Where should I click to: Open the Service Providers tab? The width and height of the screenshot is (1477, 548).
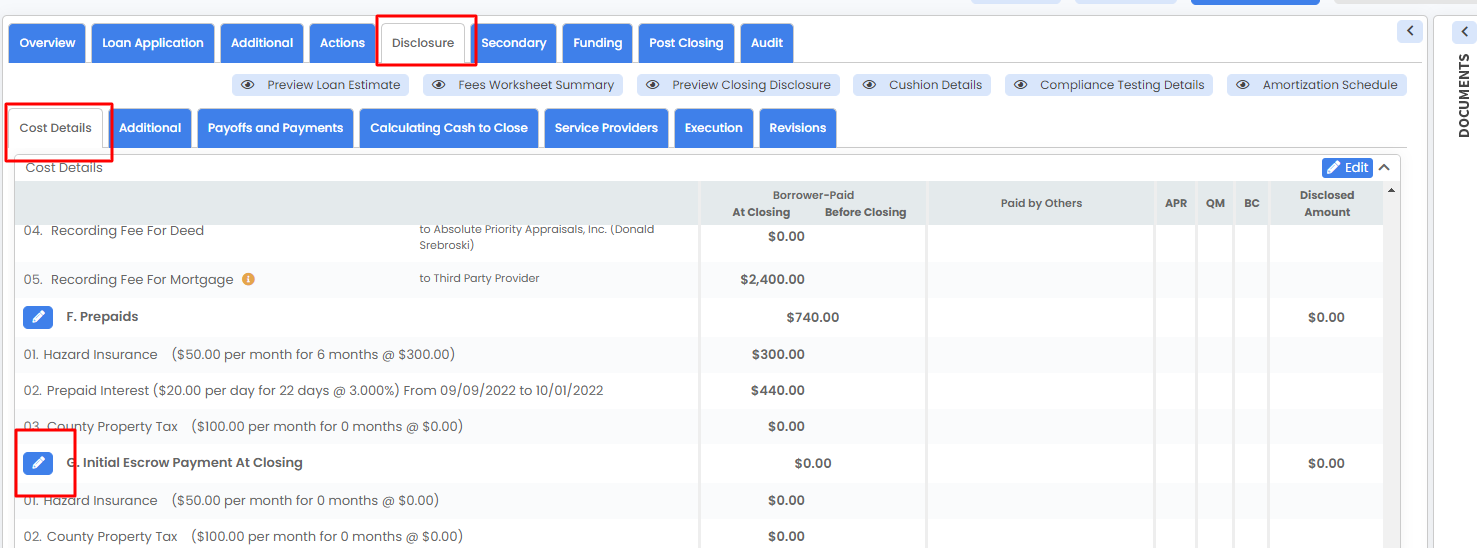click(606, 128)
